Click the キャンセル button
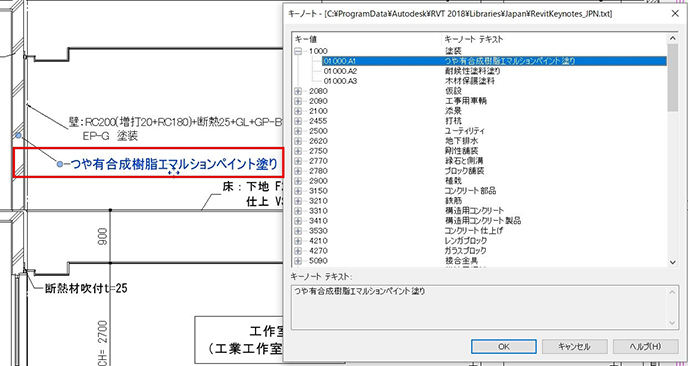688x366 pixels. pos(575,346)
